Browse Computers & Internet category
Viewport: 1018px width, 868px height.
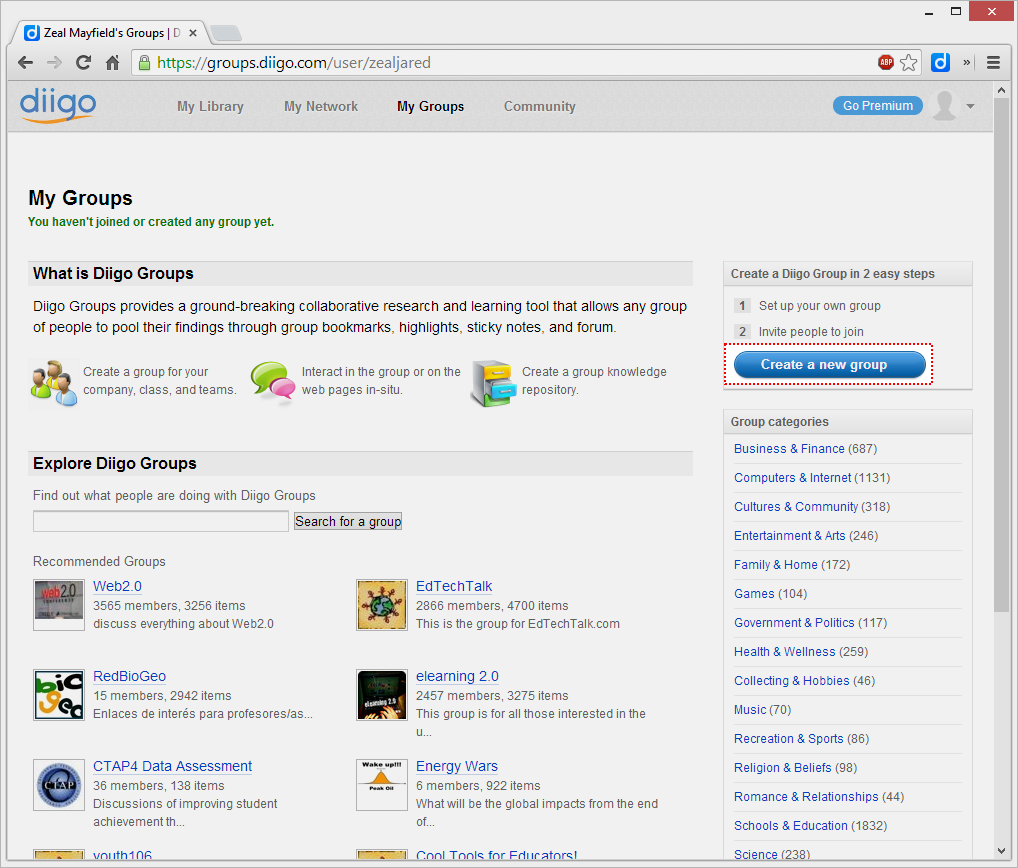point(792,478)
